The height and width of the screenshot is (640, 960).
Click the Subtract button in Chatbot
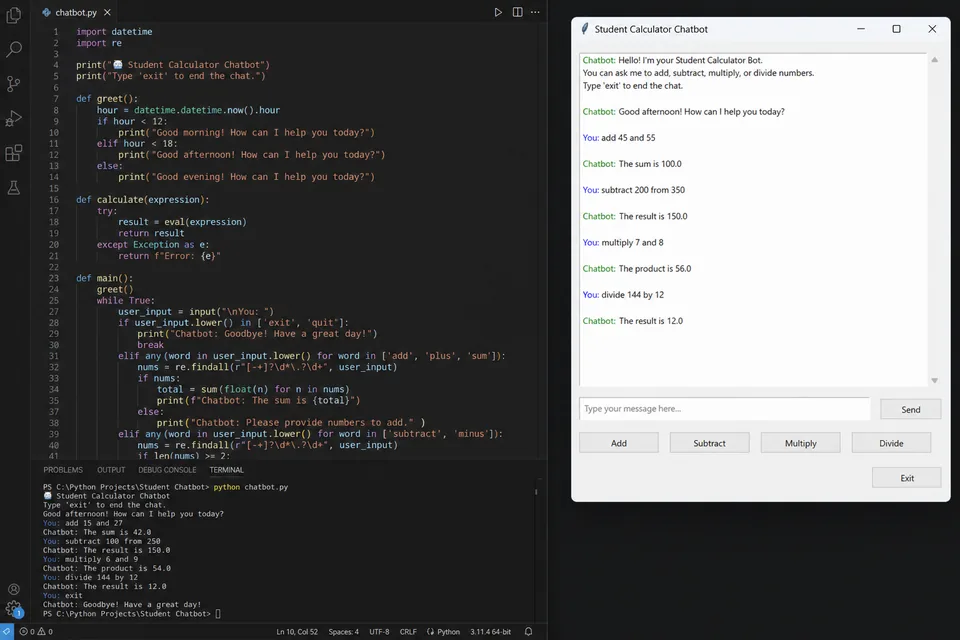[709, 443]
